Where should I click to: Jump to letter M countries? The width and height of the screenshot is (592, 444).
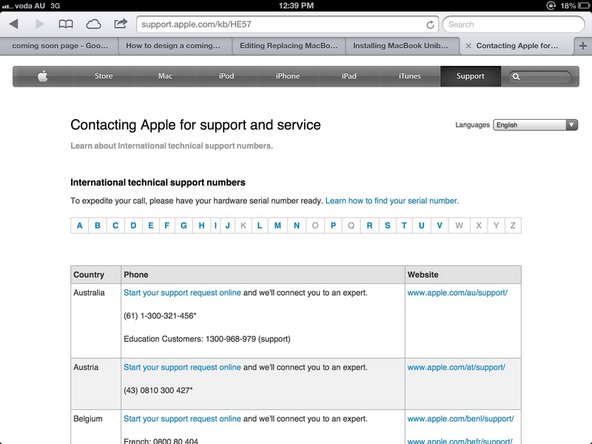tap(278, 225)
